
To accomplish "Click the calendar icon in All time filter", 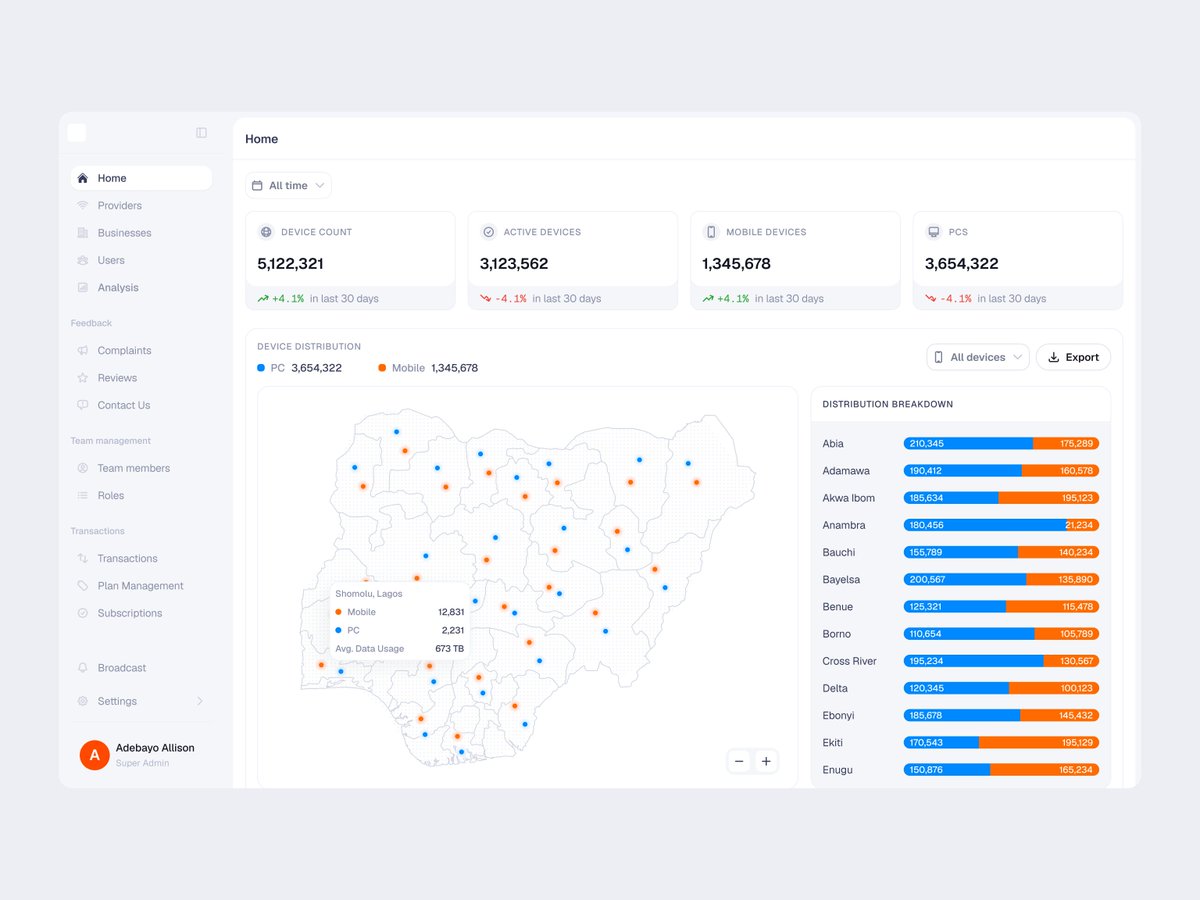I will (258, 186).
